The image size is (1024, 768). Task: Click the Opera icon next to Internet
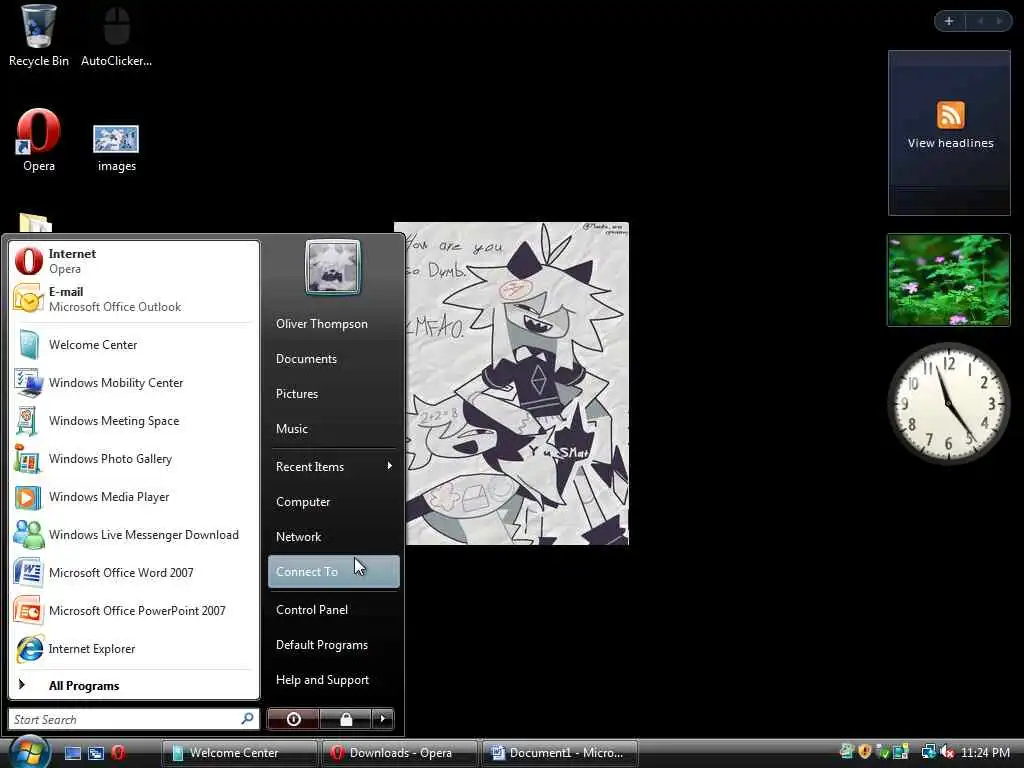(x=29, y=260)
